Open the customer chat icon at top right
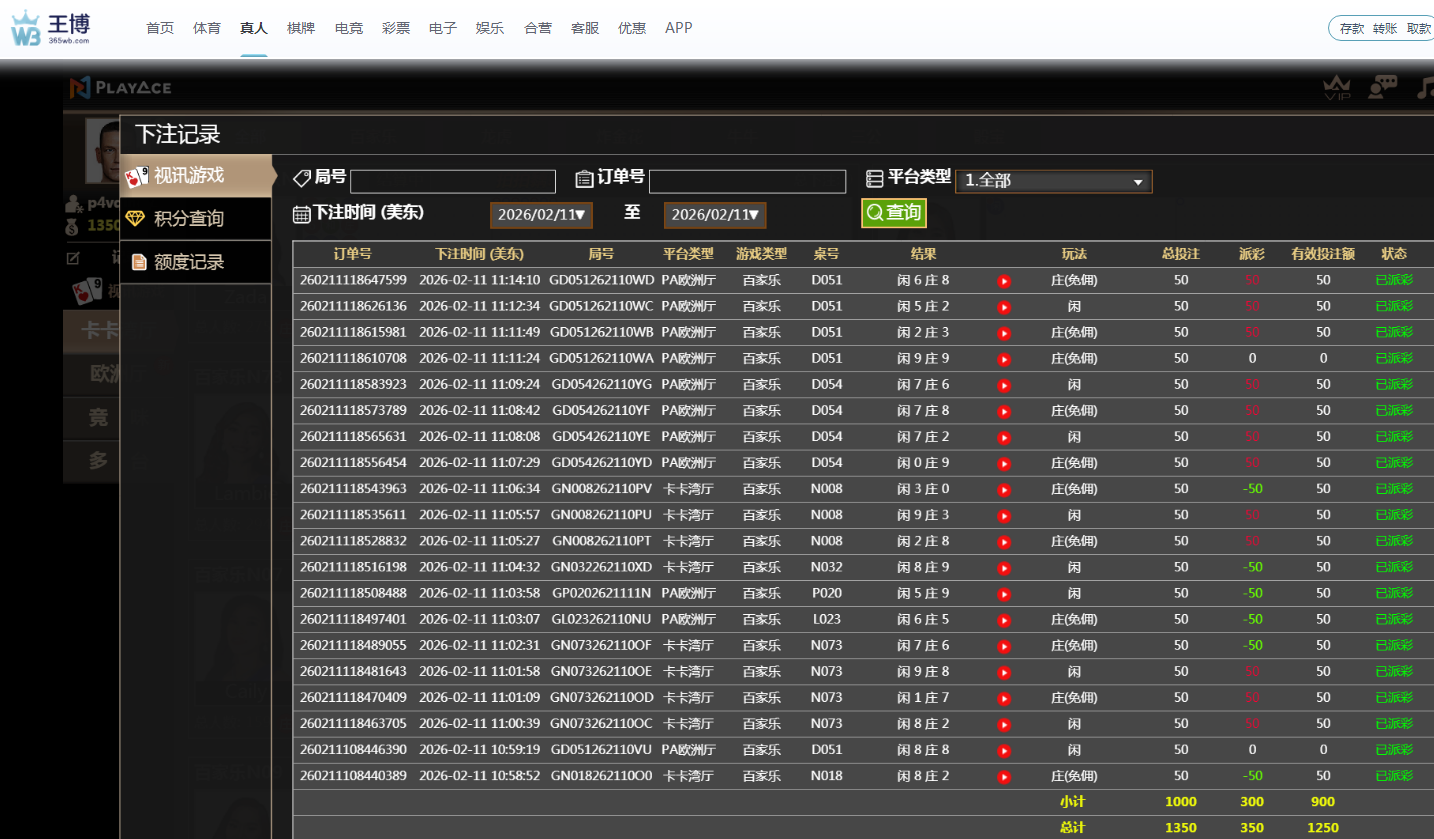1434x839 pixels. (x=1382, y=88)
